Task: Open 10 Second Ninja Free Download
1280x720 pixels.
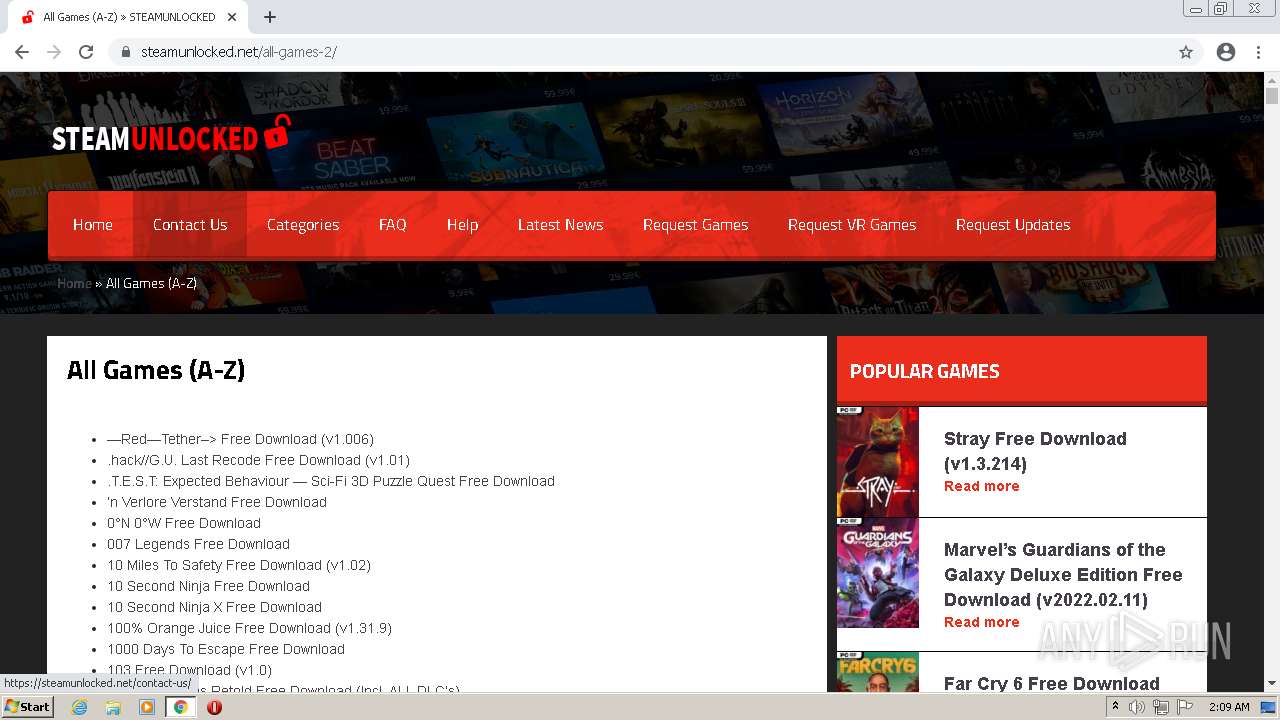Action: point(208,586)
